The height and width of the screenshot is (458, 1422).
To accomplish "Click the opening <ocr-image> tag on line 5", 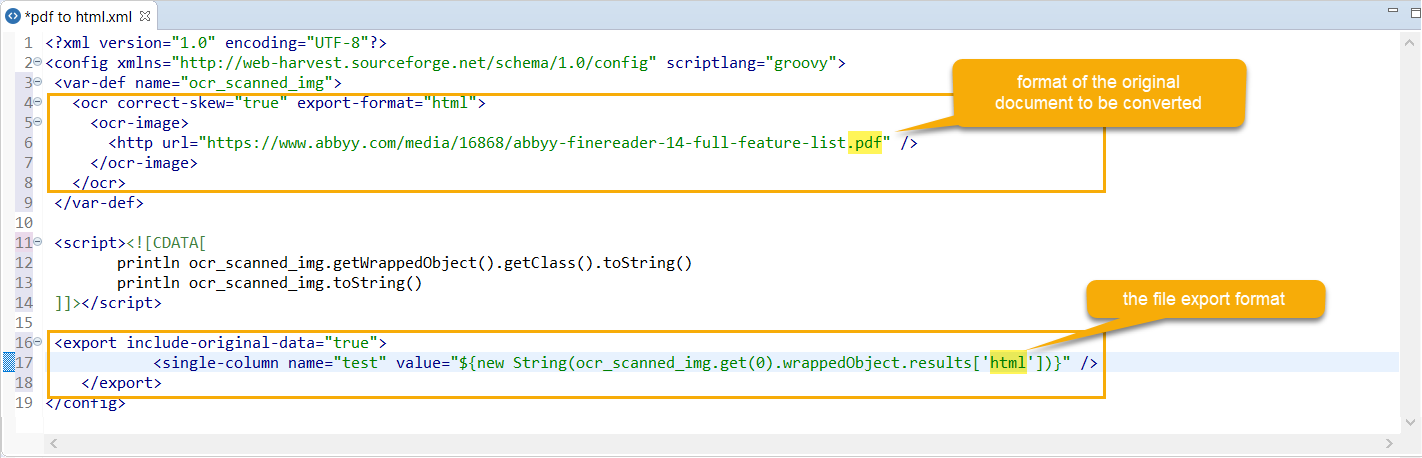I will pos(140,123).
